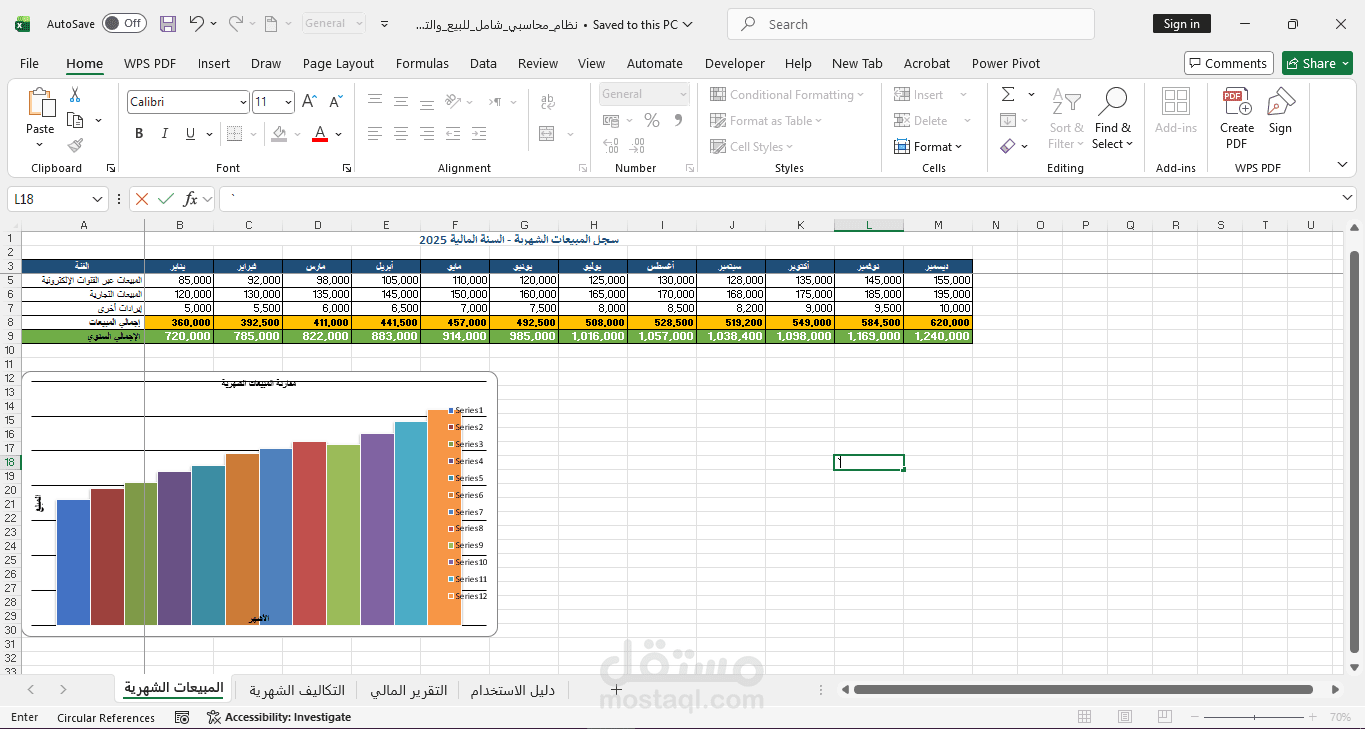Increase font size with larger A icon
The height and width of the screenshot is (729, 1365).
[x=309, y=102]
